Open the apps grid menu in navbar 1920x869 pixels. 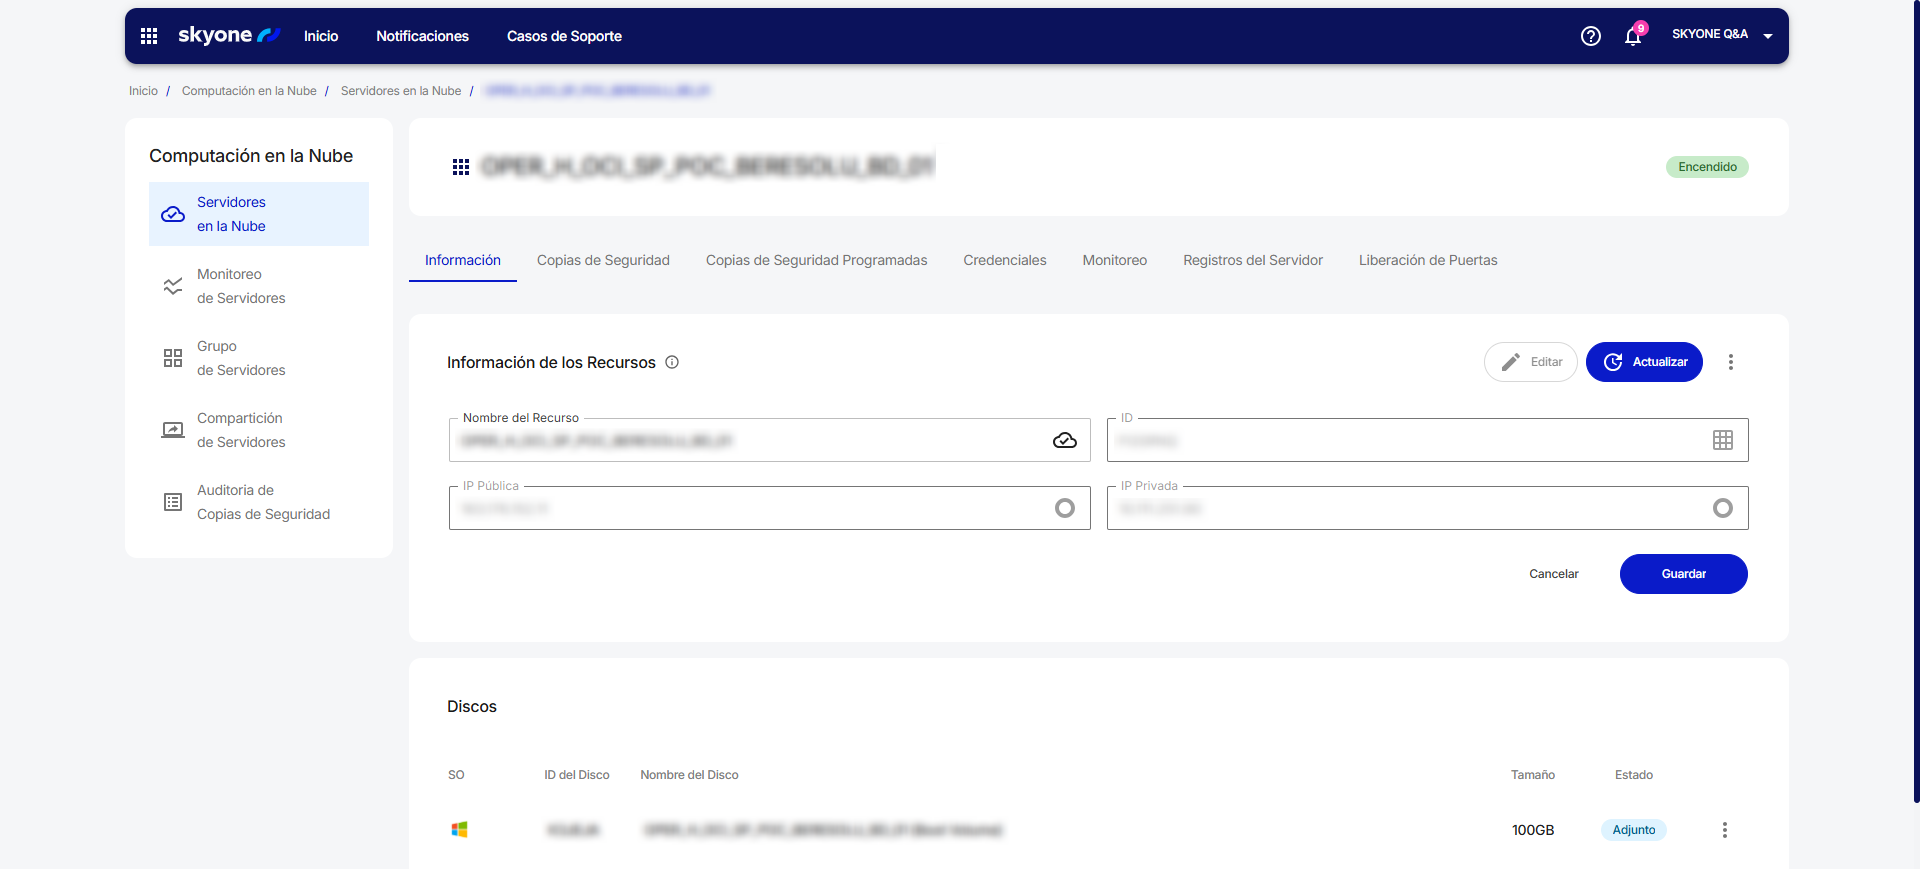[x=149, y=36]
